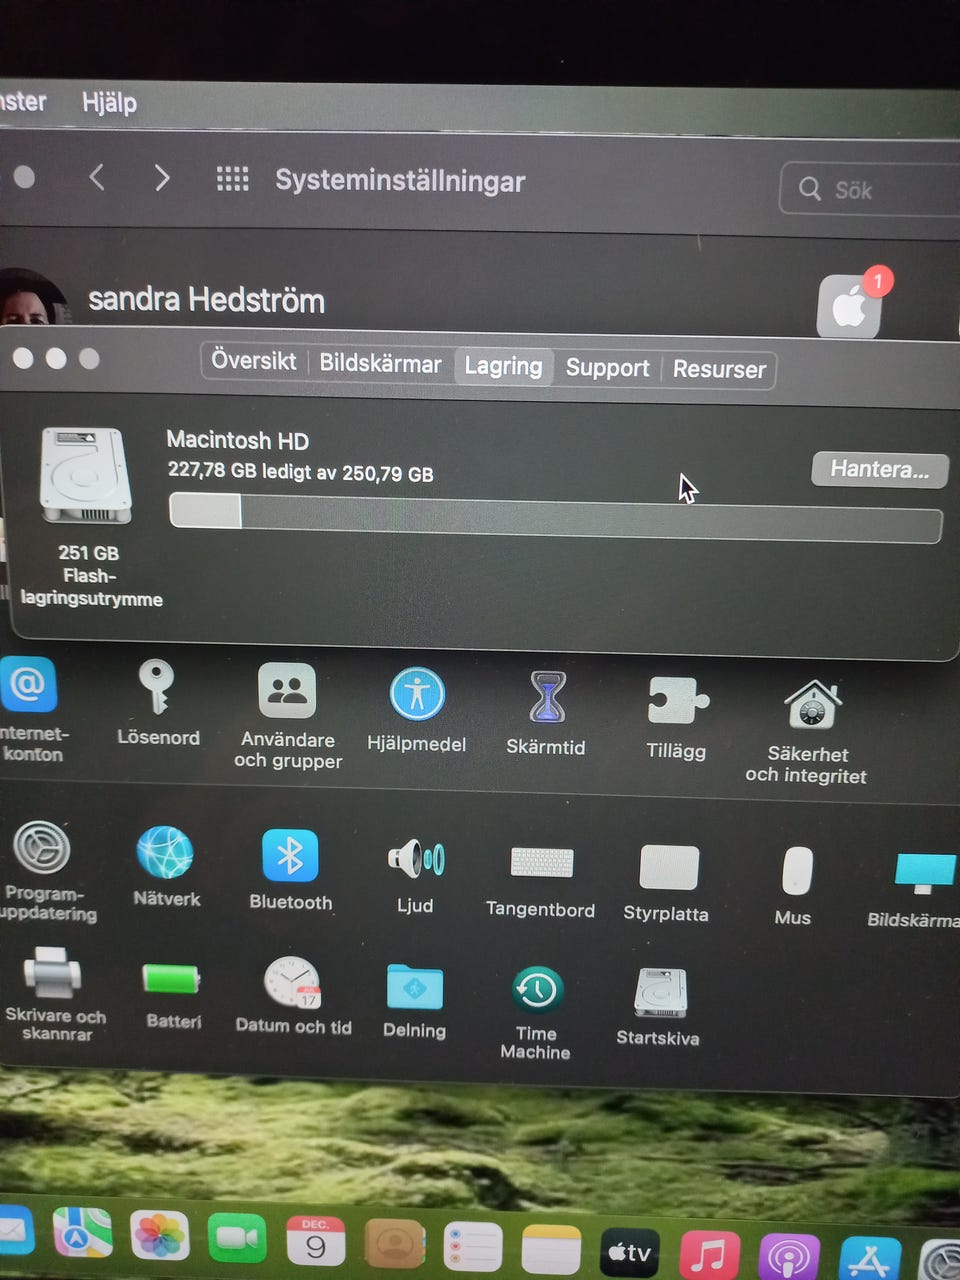Screen dimensions: 960x1280
Task: Open Delning sharing folder pane
Action: click(x=414, y=987)
